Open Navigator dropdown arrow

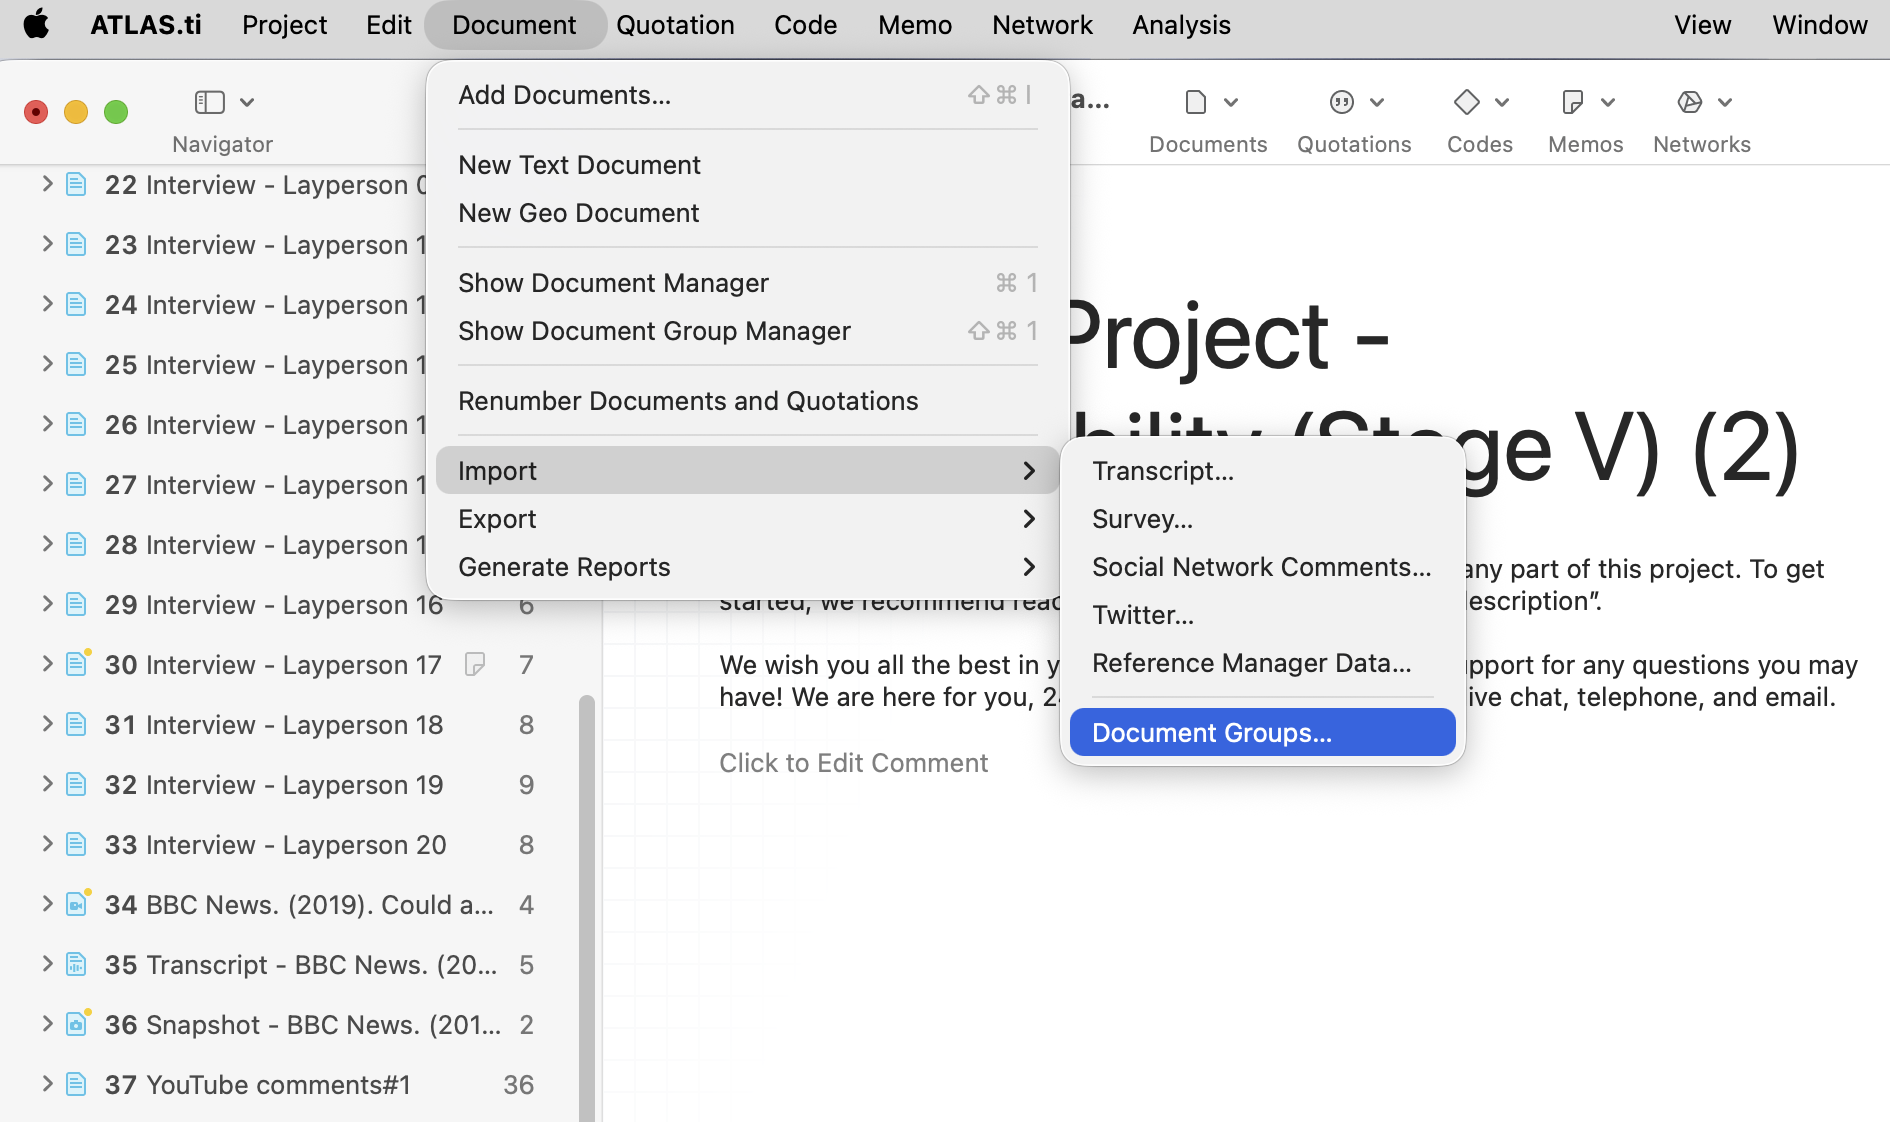(247, 102)
